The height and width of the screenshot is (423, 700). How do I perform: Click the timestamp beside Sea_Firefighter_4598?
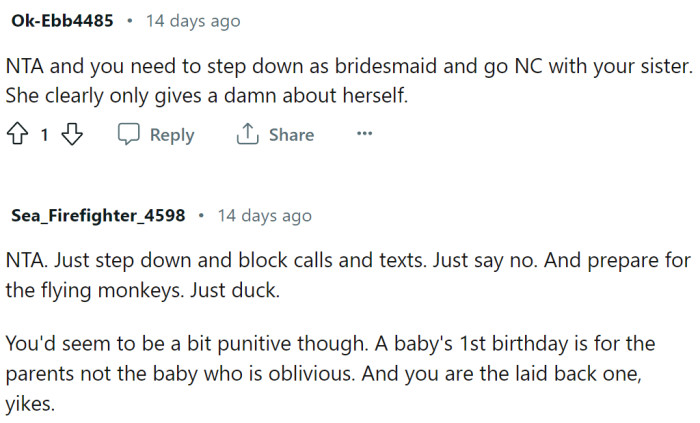pyautogui.click(x=264, y=216)
